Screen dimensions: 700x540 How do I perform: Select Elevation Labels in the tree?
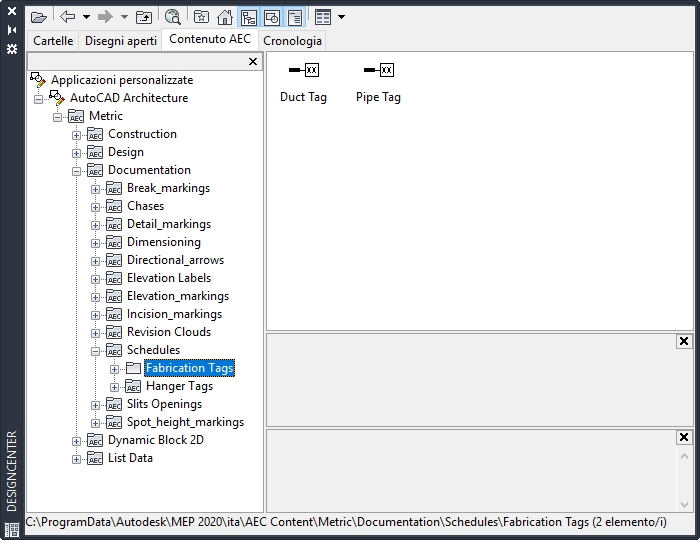point(169,278)
